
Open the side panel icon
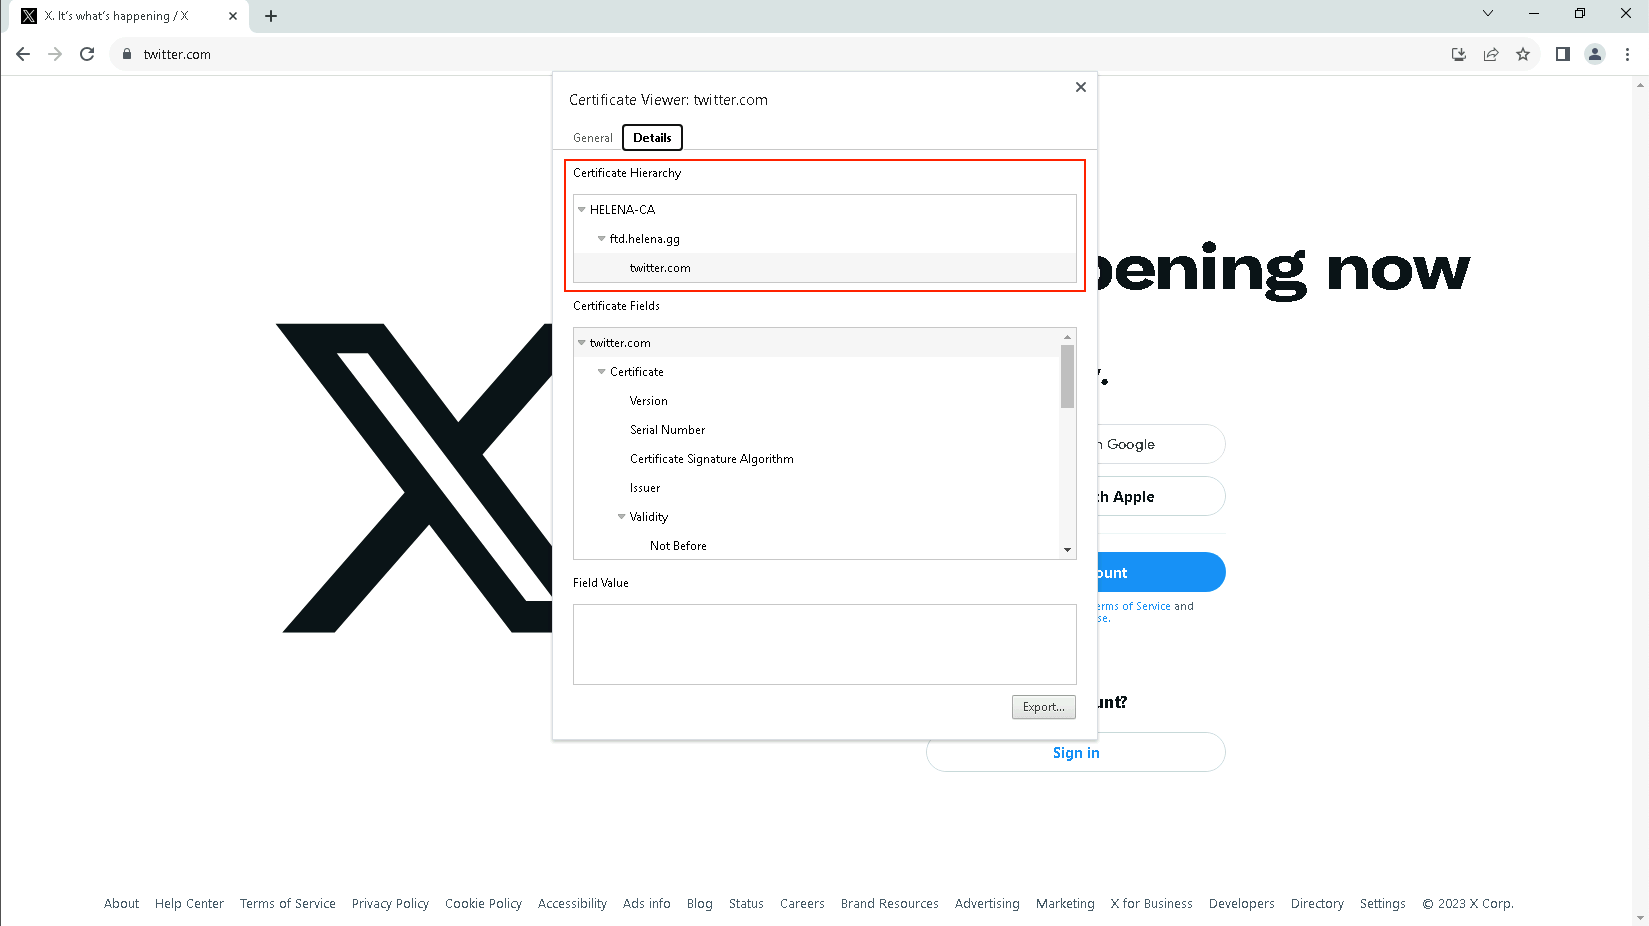pos(1562,54)
